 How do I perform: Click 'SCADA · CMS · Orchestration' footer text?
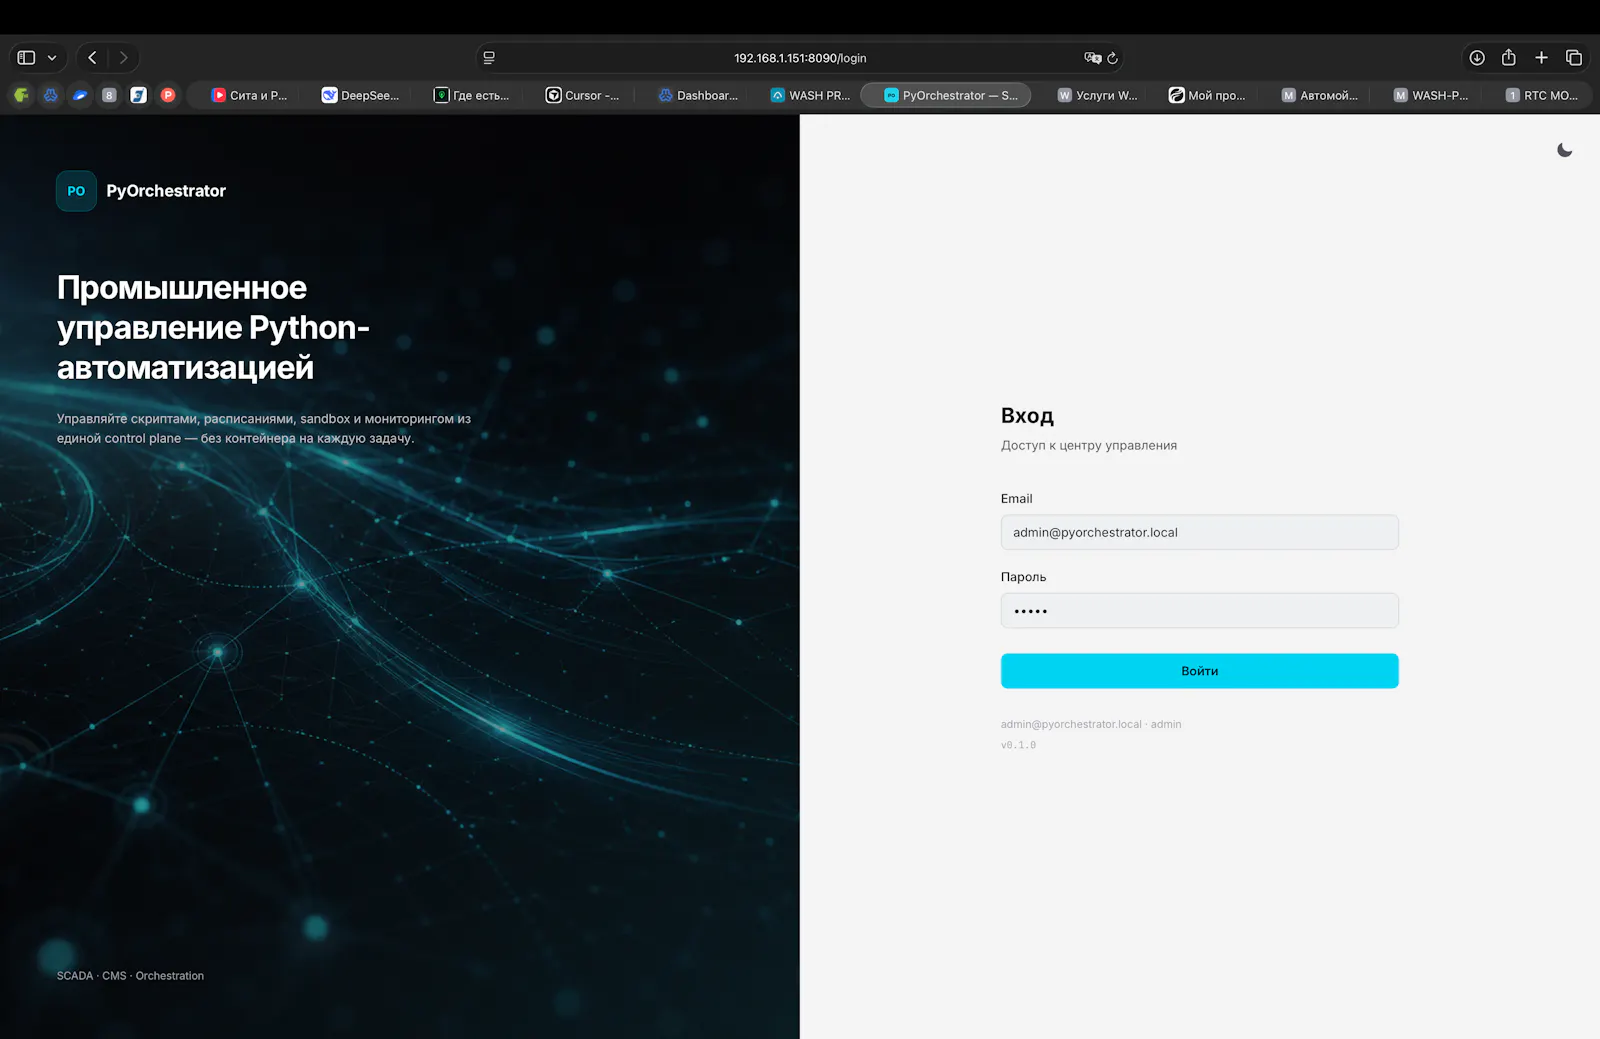click(x=130, y=976)
